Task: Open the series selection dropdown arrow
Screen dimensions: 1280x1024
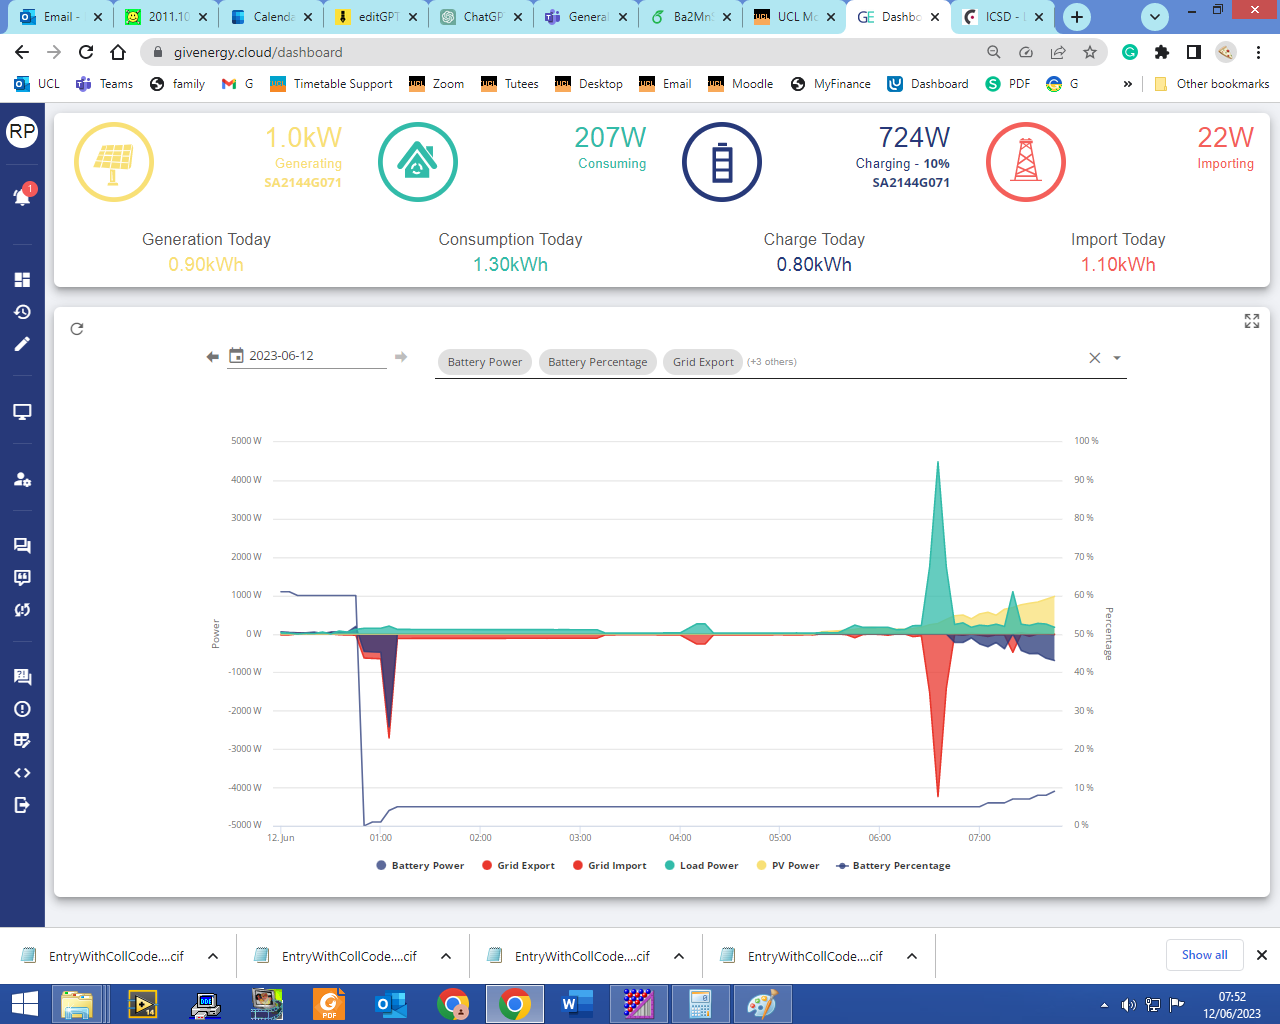Action: [1117, 358]
